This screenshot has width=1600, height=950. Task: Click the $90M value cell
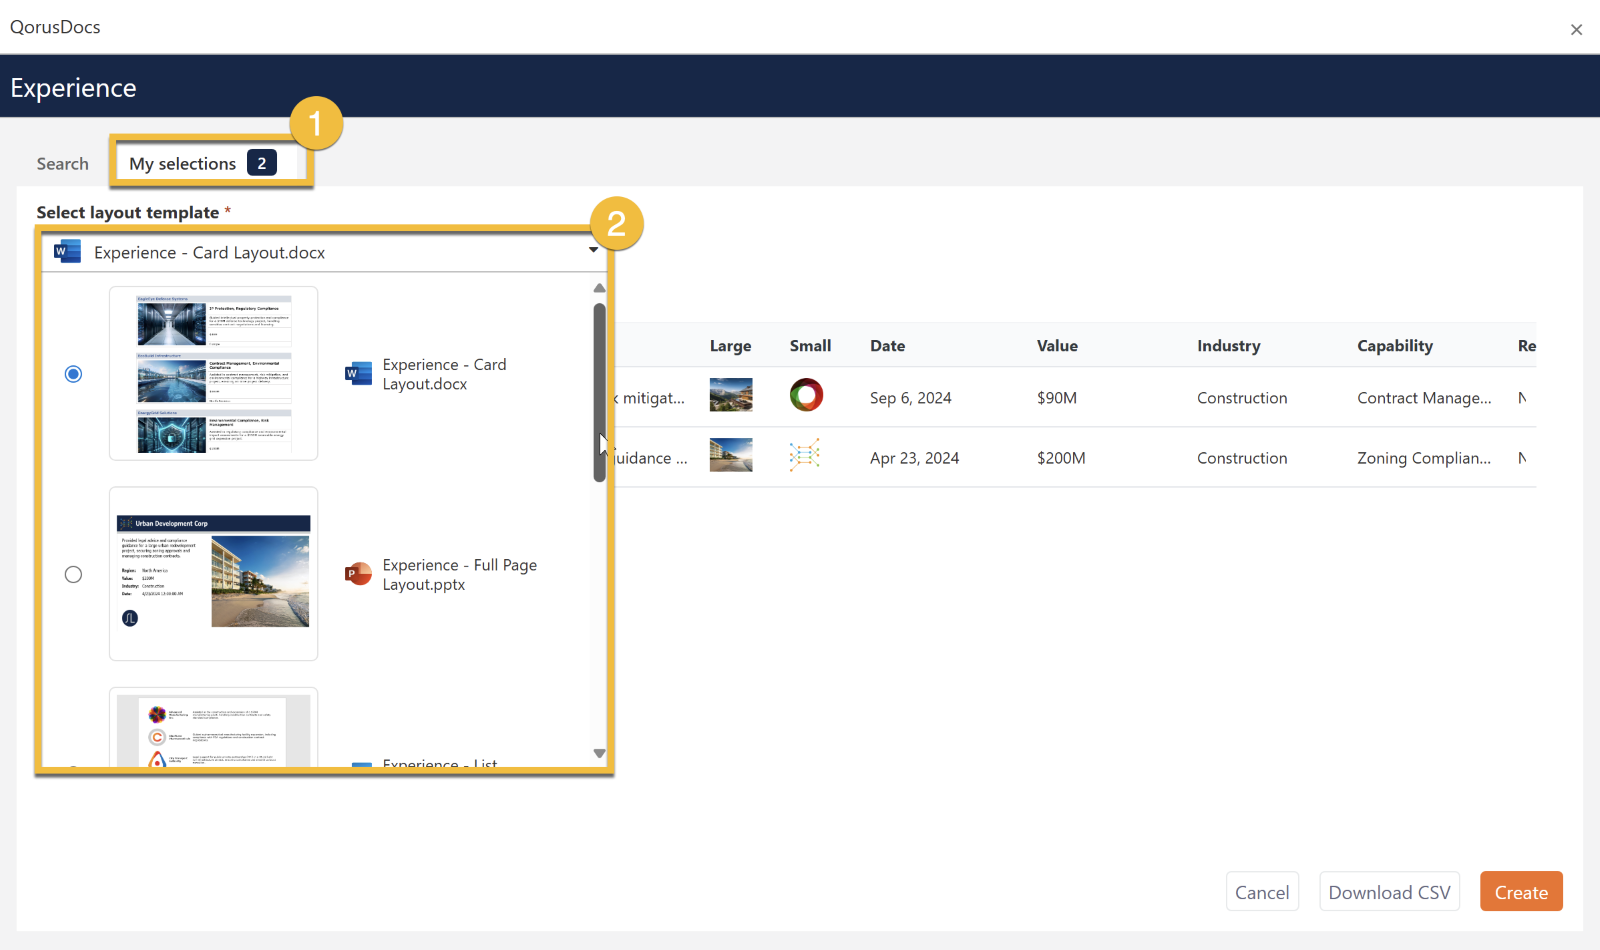click(1056, 398)
